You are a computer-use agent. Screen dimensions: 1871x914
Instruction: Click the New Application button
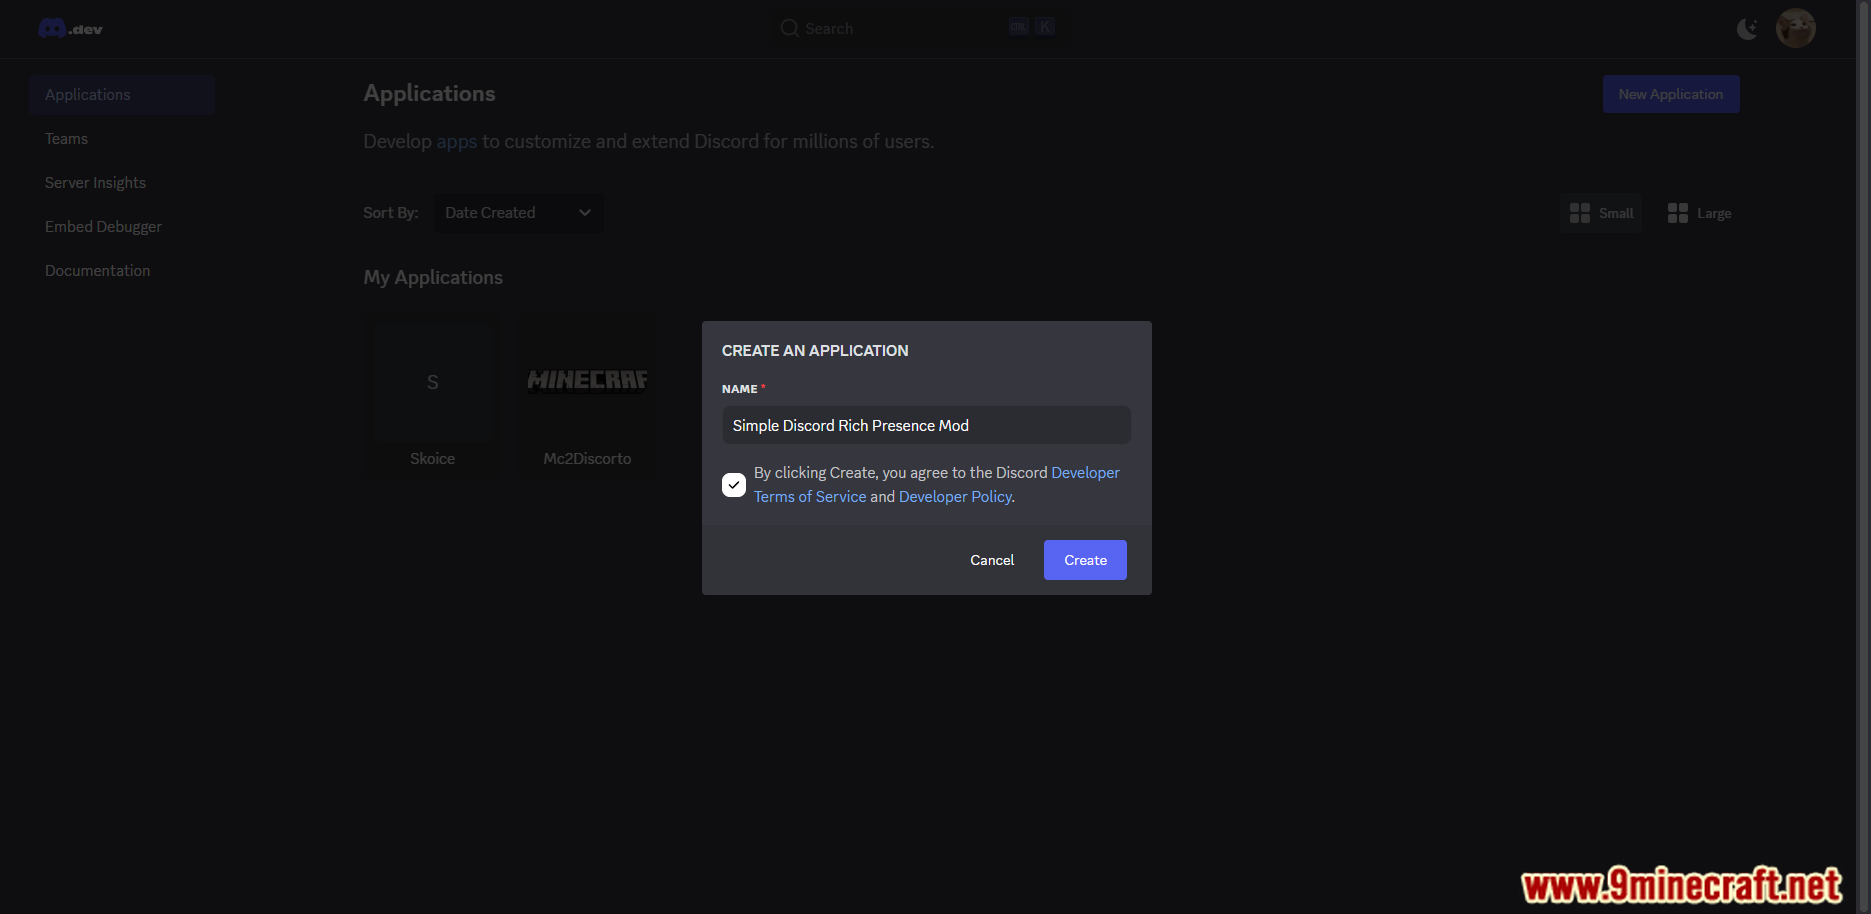1671,94
